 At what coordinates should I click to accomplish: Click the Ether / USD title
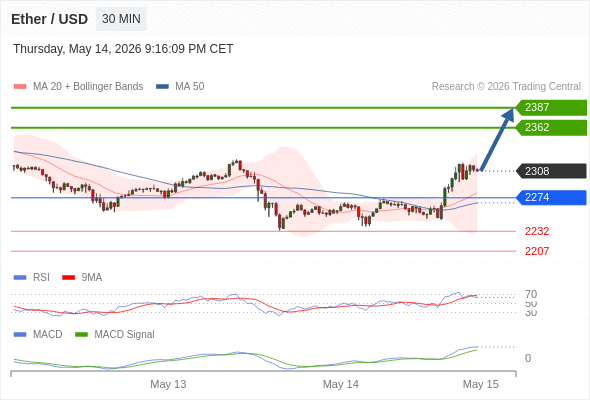[x=49, y=19]
